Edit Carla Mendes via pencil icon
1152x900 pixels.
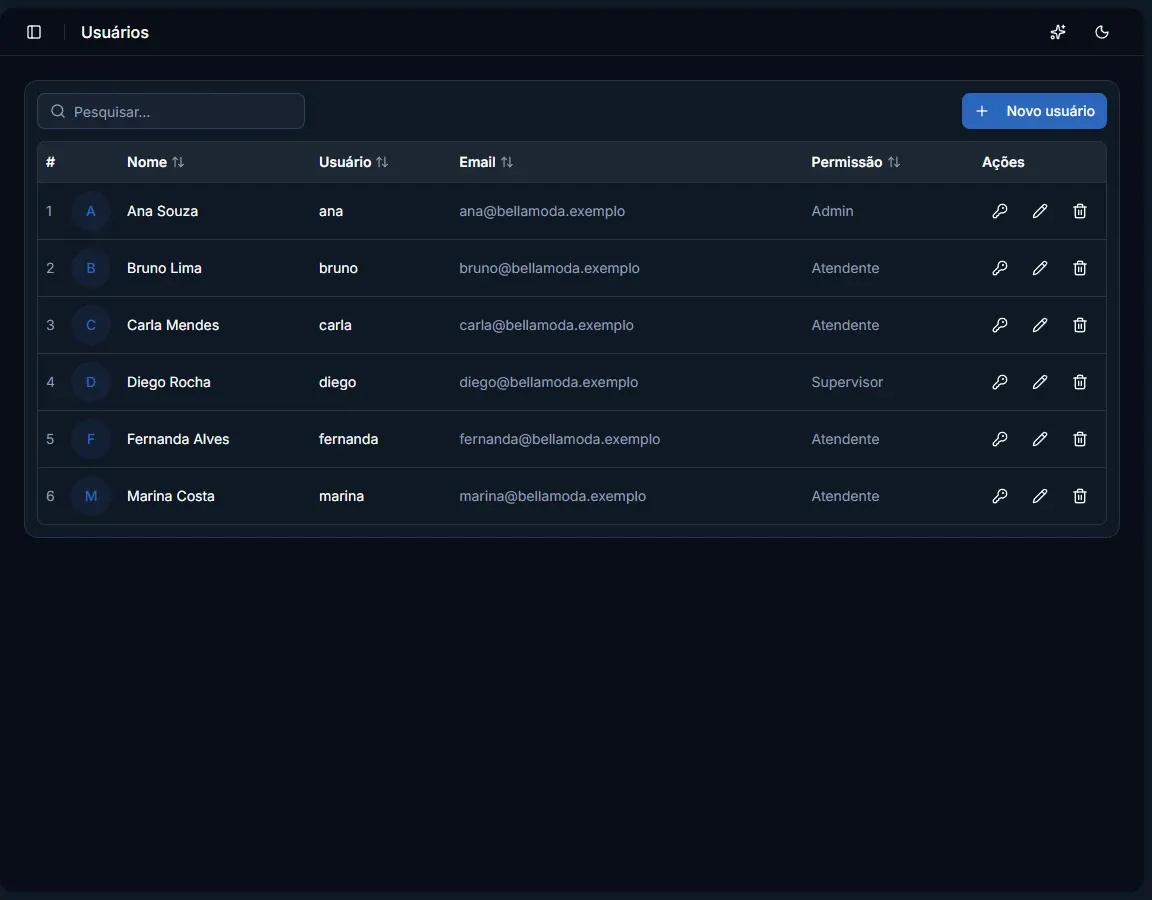point(1040,325)
